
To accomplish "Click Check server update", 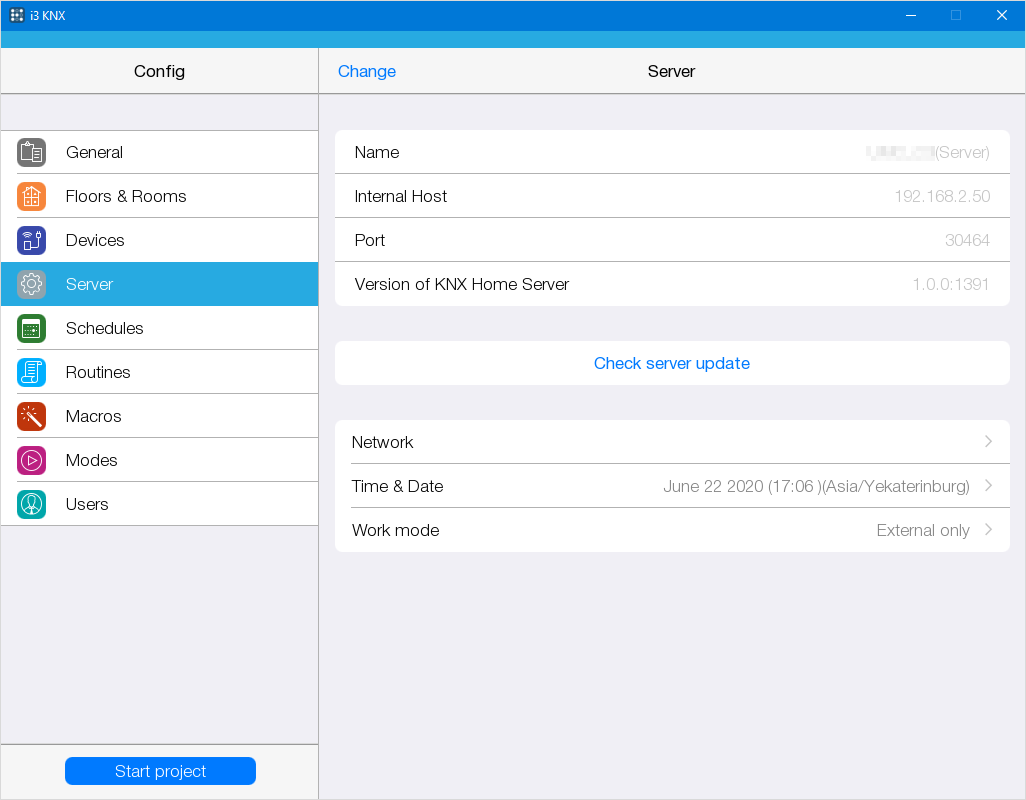I will [672, 364].
